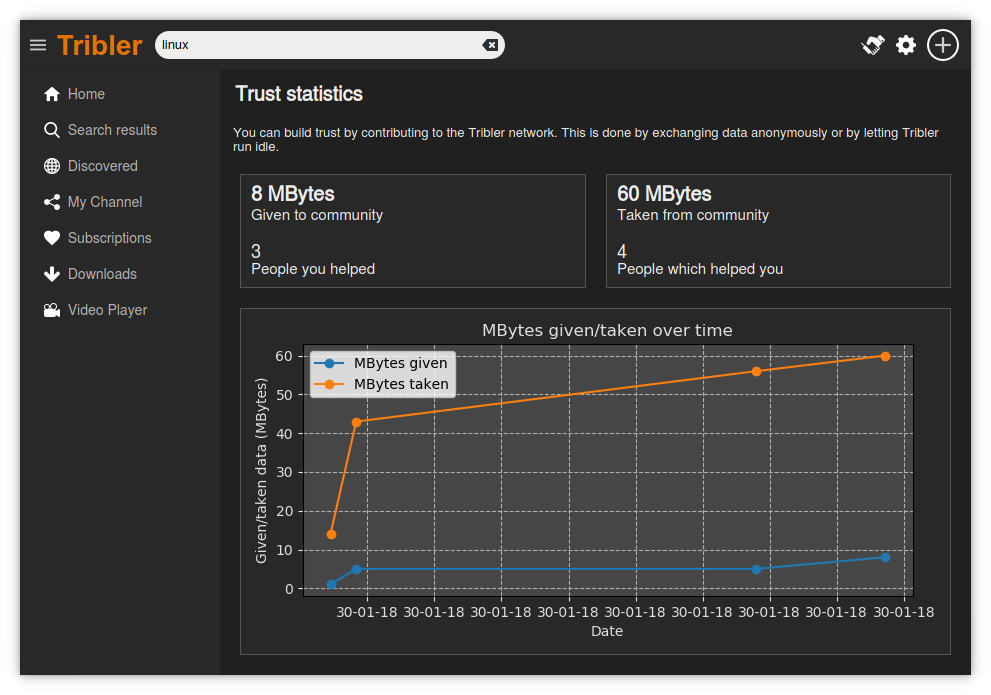Viewport: 991px width, 695px height.
Task: Click the Trust statistics heading
Action: point(299,94)
